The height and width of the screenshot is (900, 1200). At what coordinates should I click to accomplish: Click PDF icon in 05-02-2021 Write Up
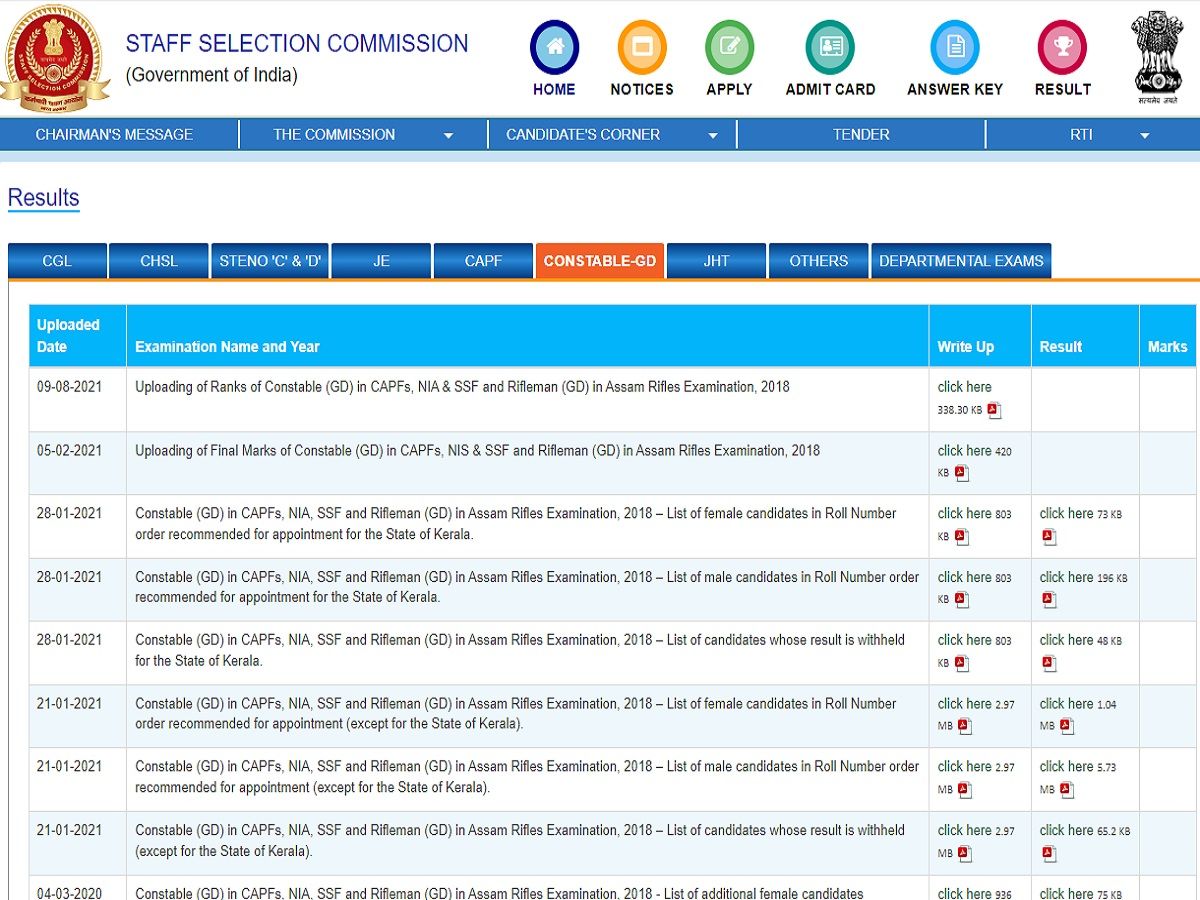(961, 473)
